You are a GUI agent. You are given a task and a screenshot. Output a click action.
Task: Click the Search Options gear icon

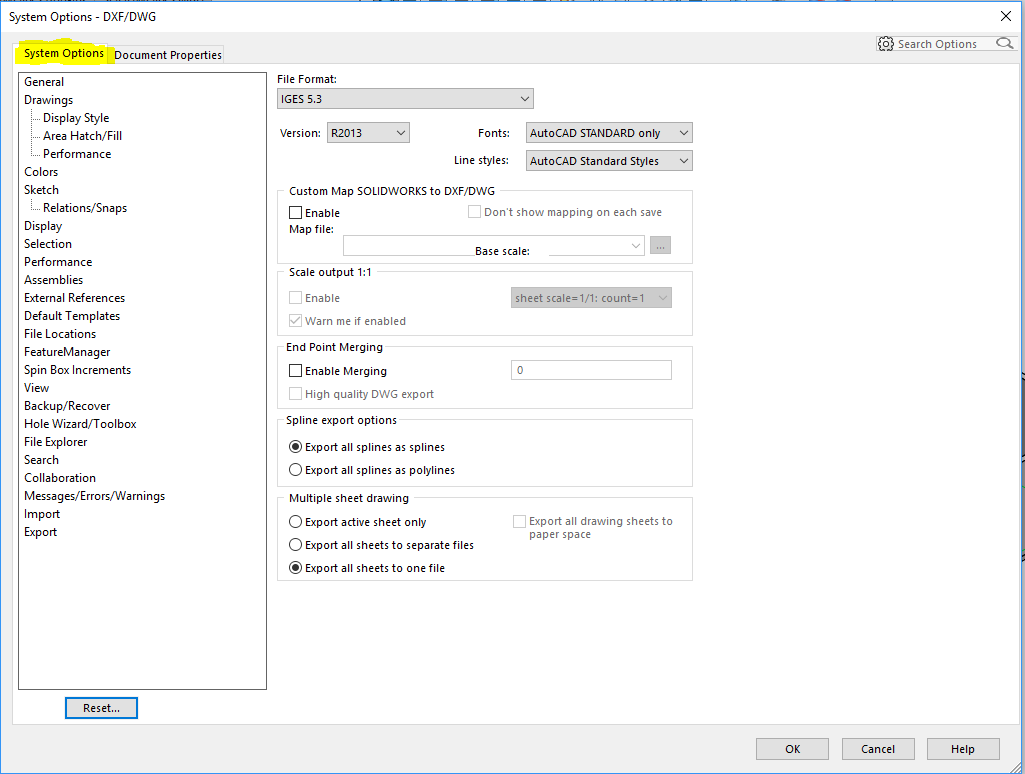click(886, 44)
